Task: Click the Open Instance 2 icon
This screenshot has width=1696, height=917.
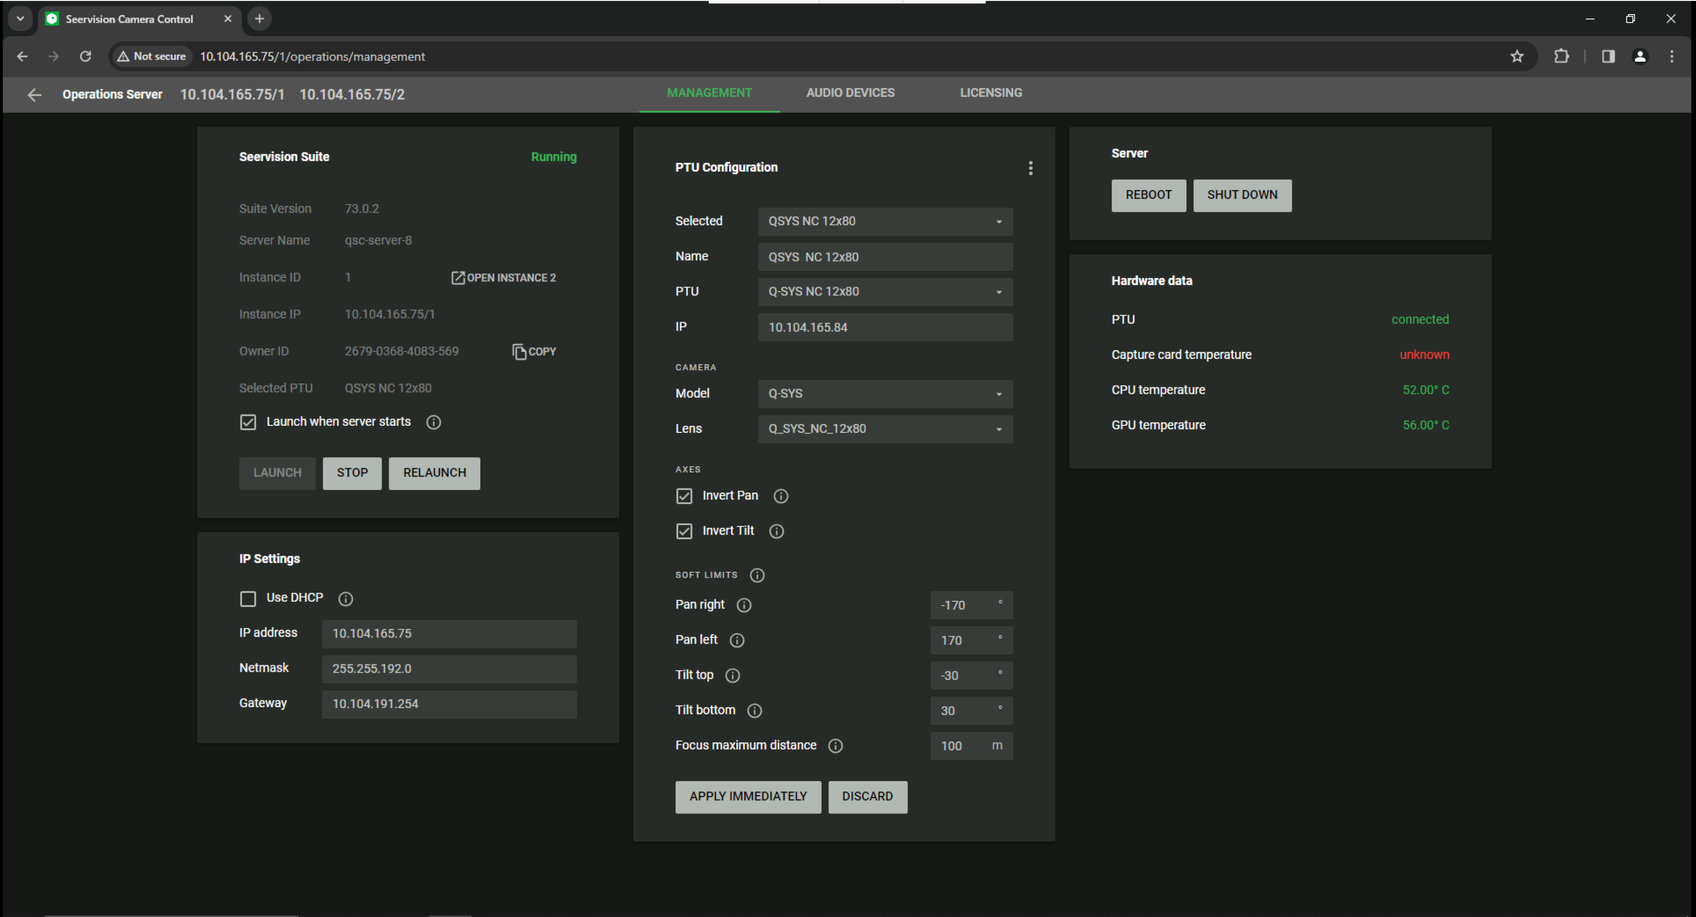Action: click(458, 278)
